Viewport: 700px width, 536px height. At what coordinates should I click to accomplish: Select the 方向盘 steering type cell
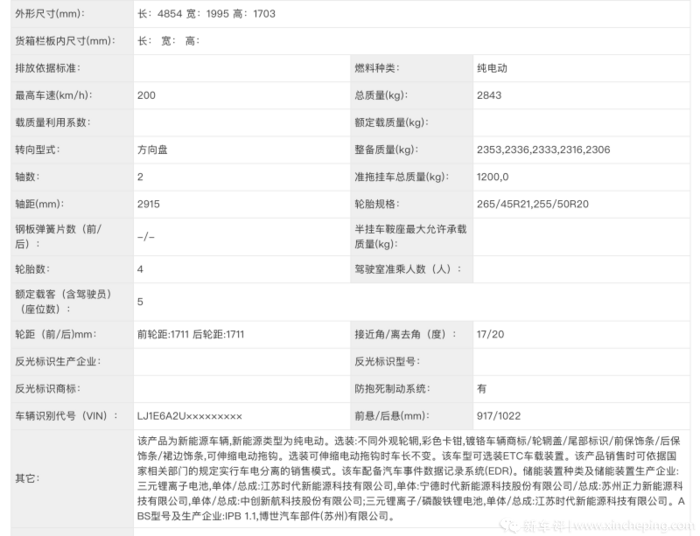click(x=153, y=149)
